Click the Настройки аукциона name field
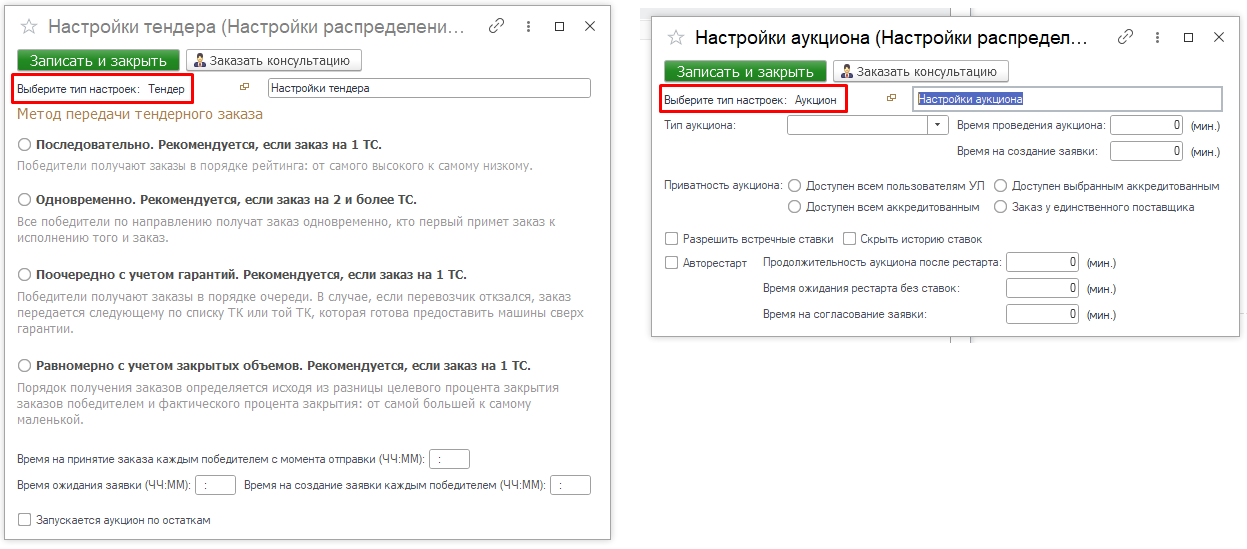Screen dimensions: 1247x549 tap(1067, 99)
